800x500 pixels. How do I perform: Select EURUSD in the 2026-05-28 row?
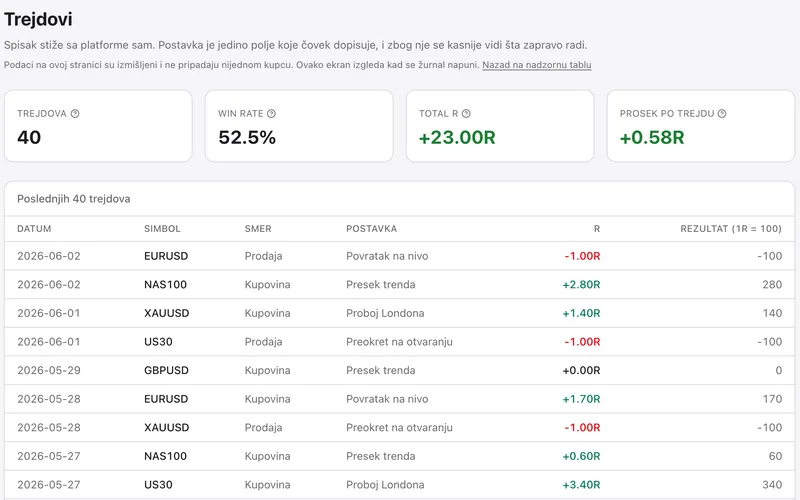click(x=166, y=399)
